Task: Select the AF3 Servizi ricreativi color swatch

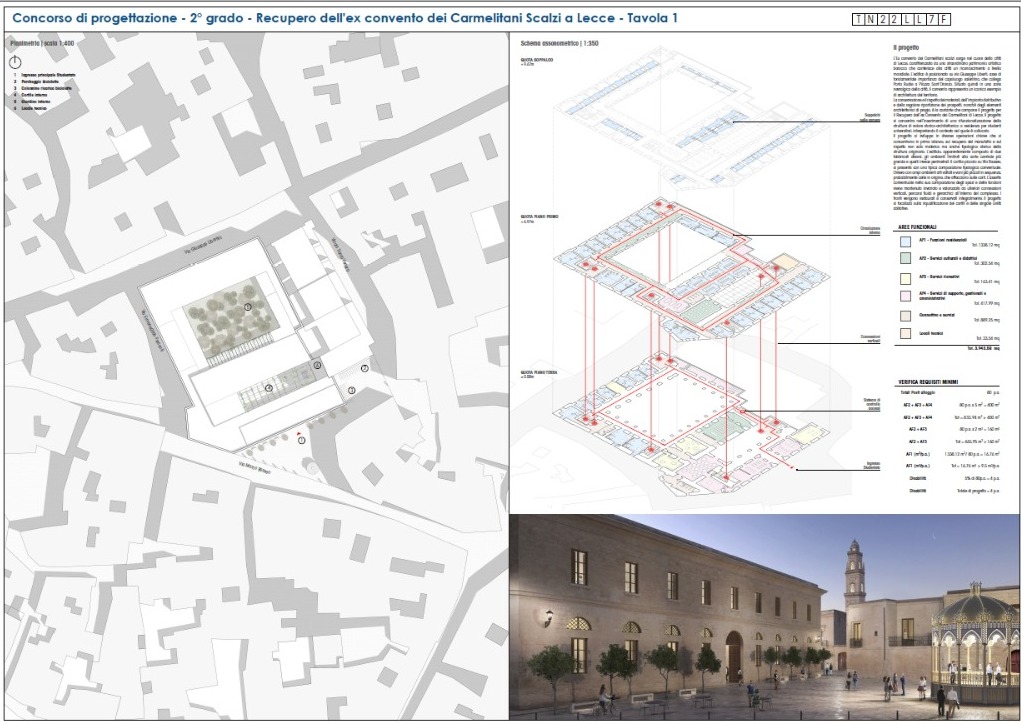Action: click(x=905, y=277)
